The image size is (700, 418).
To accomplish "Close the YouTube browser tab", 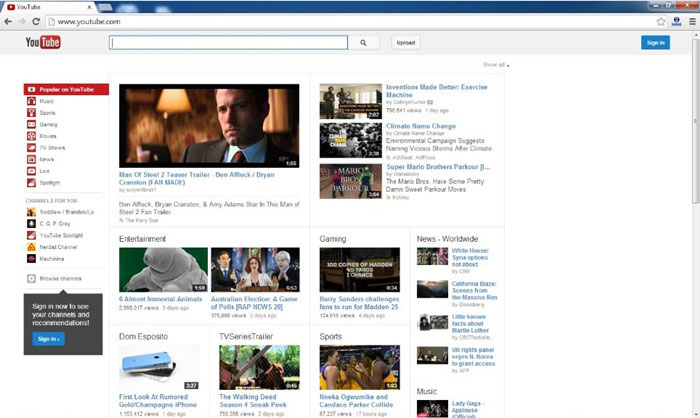I will pos(89,7).
